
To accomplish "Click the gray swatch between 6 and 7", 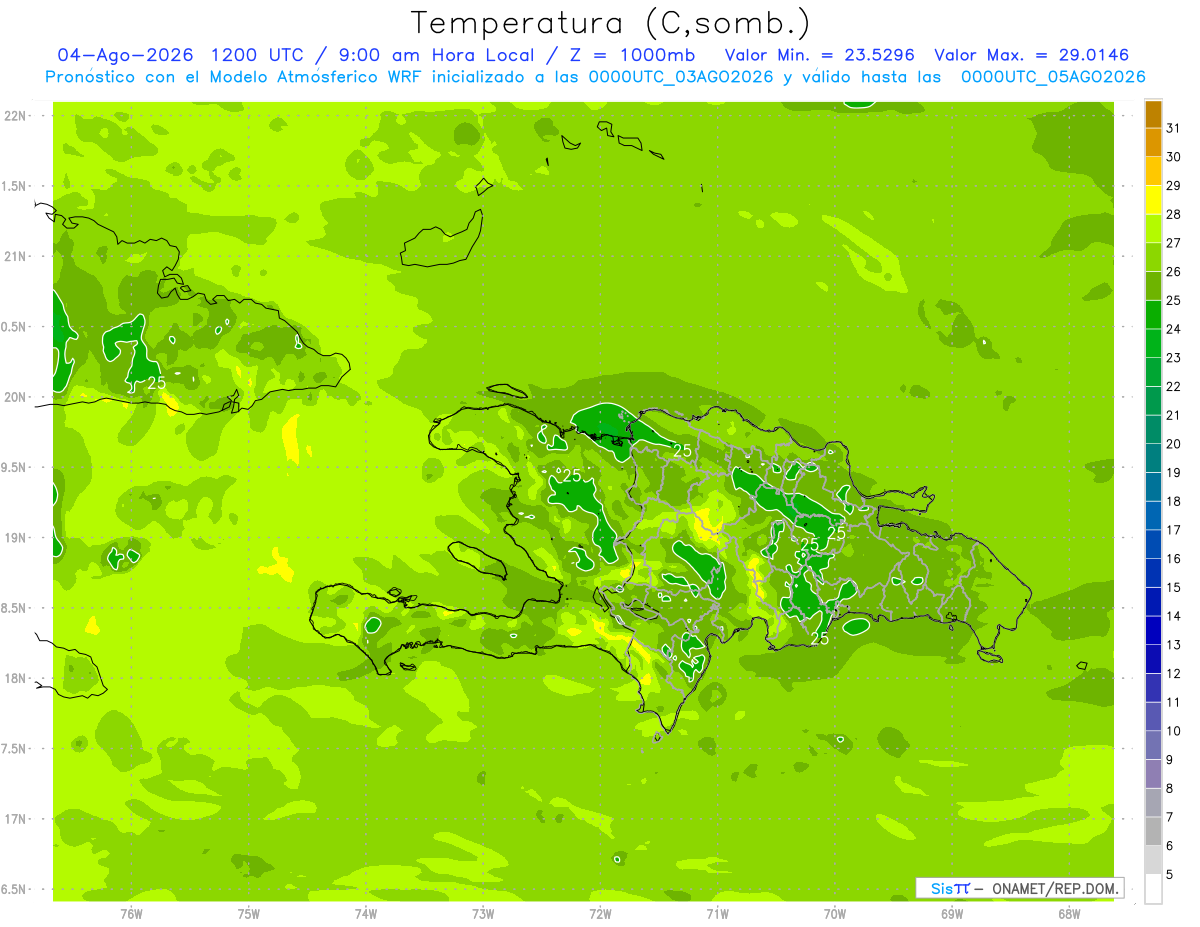I will coord(1153,831).
